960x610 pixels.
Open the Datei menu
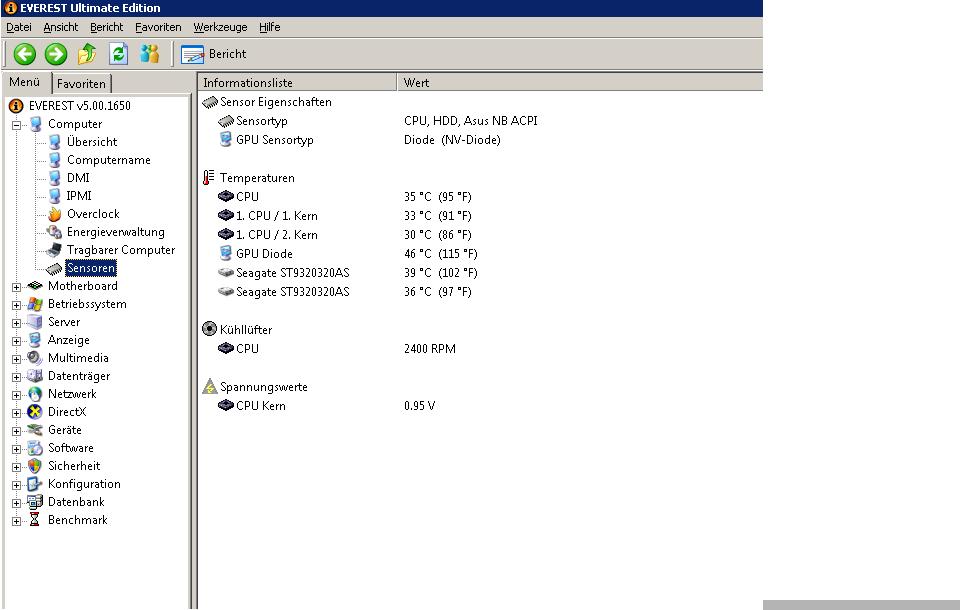19,27
